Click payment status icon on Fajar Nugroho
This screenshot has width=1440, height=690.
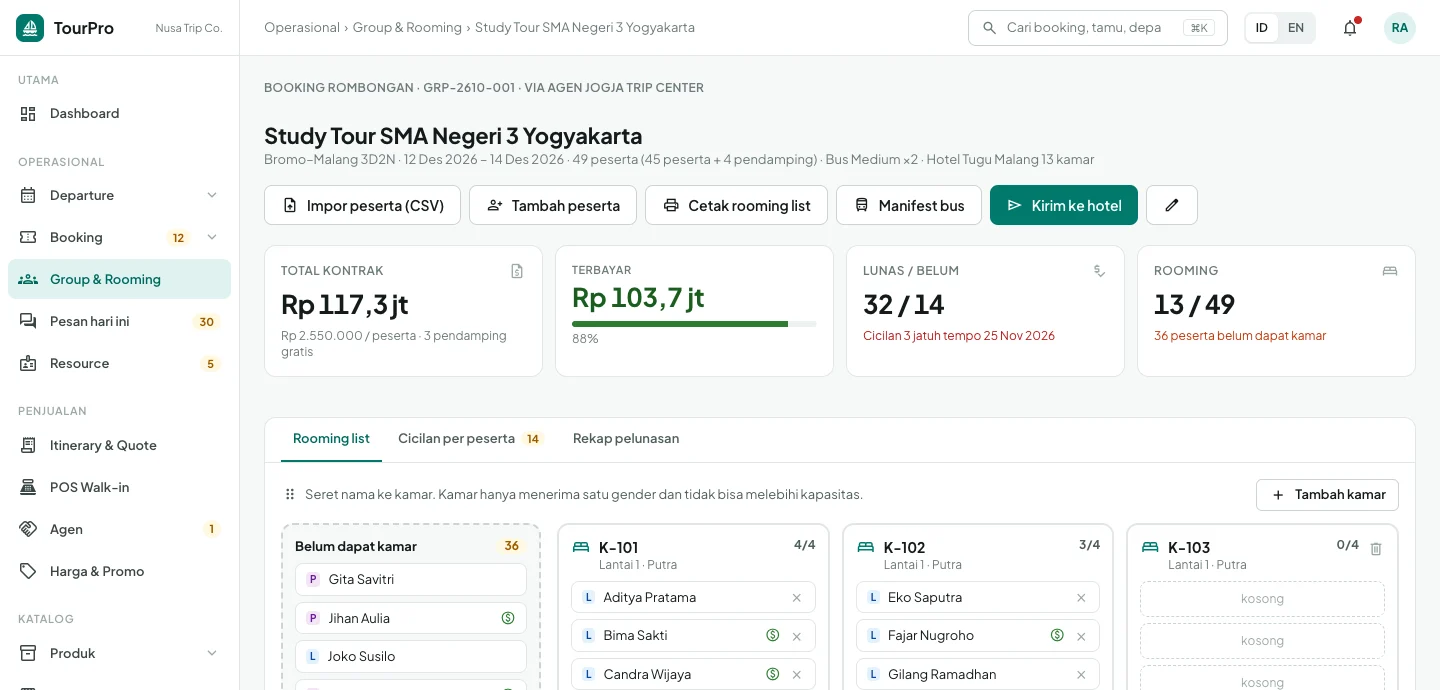click(1057, 635)
